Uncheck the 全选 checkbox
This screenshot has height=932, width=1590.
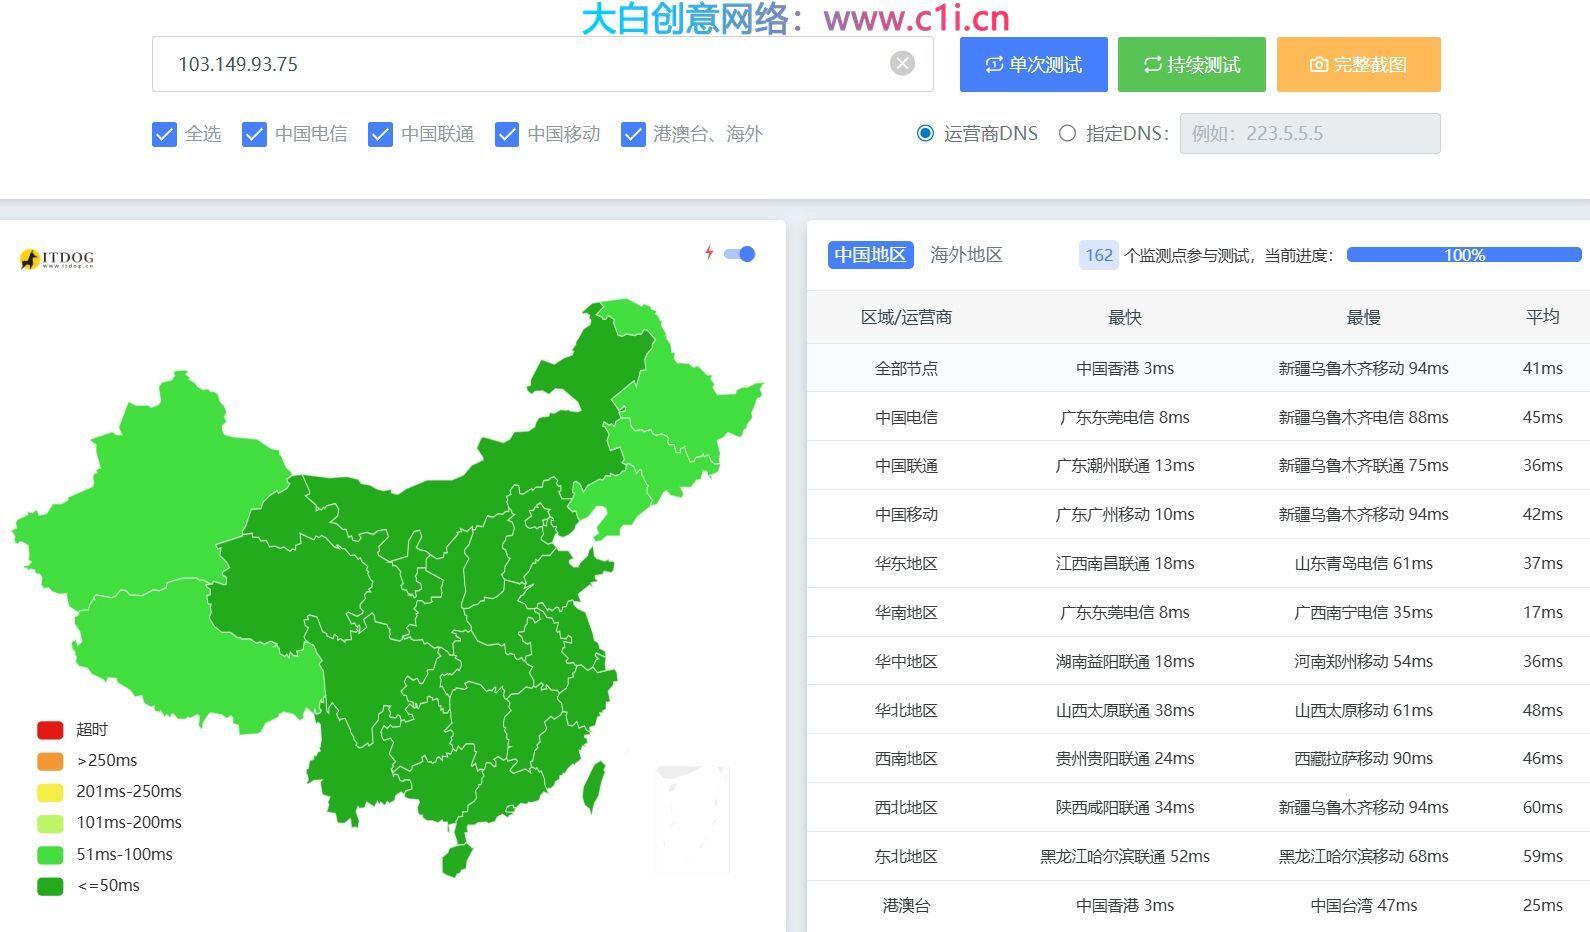coord(164,134)
